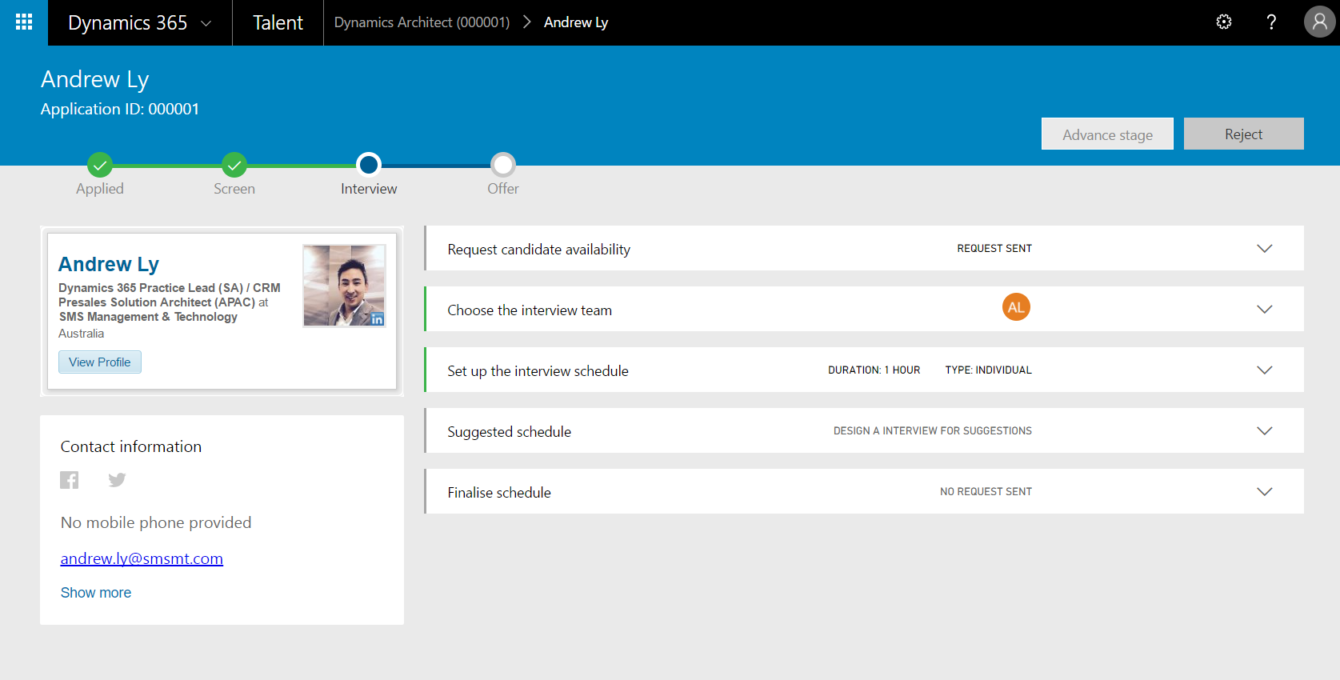1340x680 pixels.
Task: Open the help question mark icon
Action: point(1271,22)
